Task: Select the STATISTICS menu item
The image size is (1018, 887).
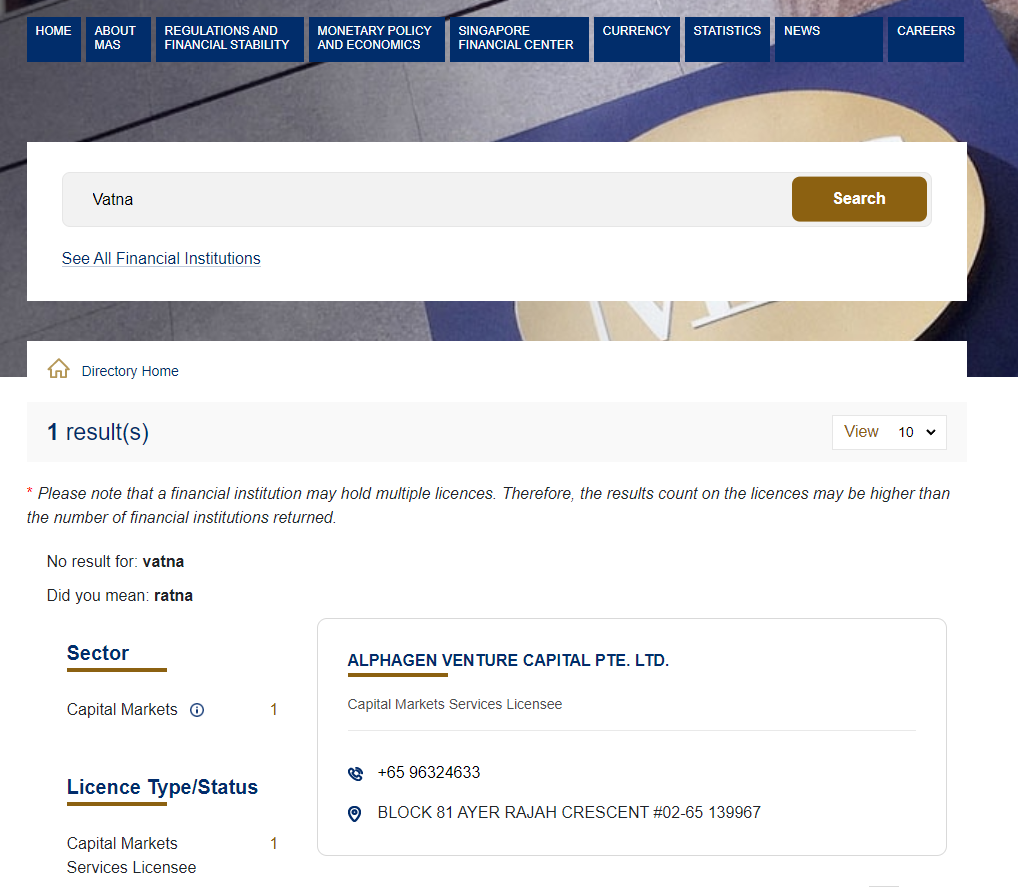Action: click(x=727, y=39)
